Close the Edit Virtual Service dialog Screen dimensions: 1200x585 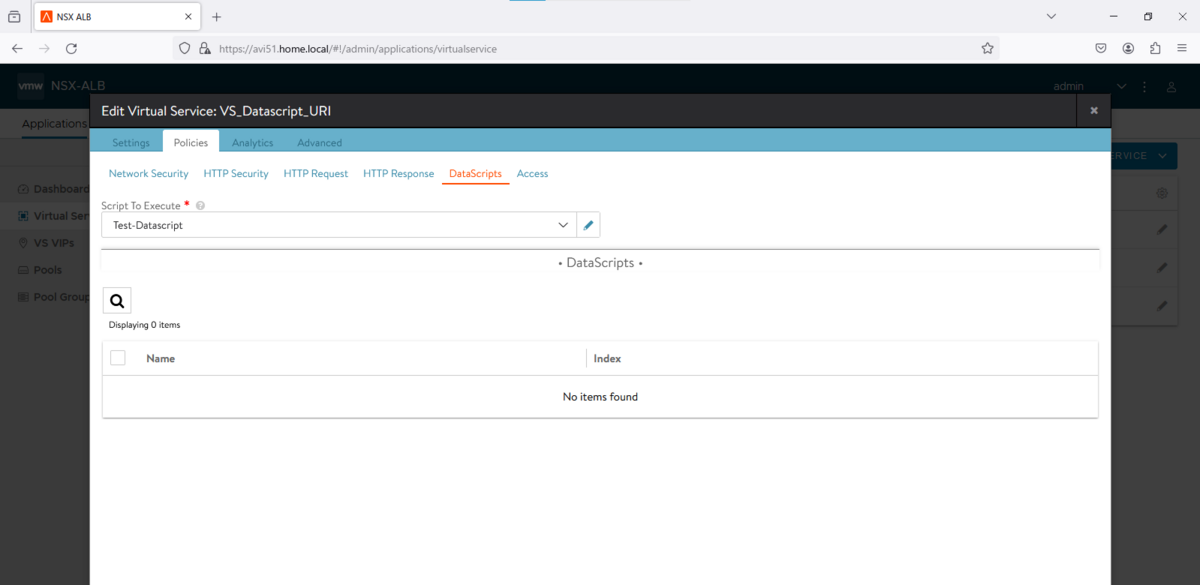(x=1094, y=110)
